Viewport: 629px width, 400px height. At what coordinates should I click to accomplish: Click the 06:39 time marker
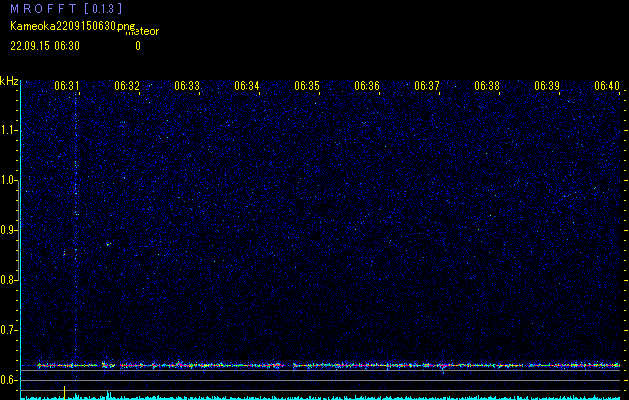click(x=547, y=86)
